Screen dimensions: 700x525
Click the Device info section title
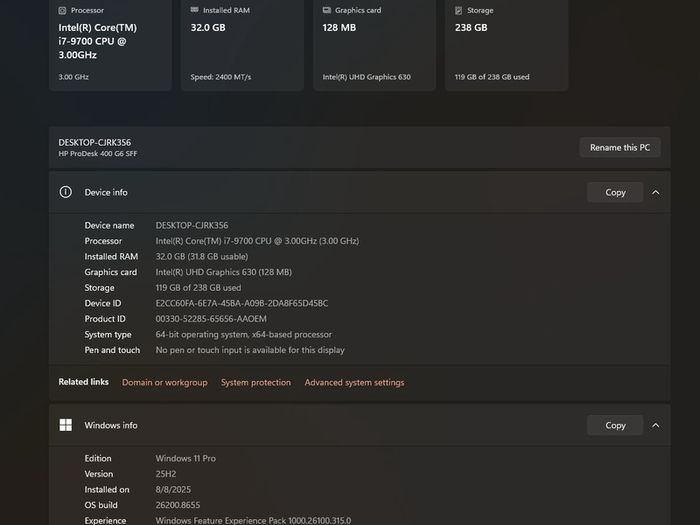(106, 192)
